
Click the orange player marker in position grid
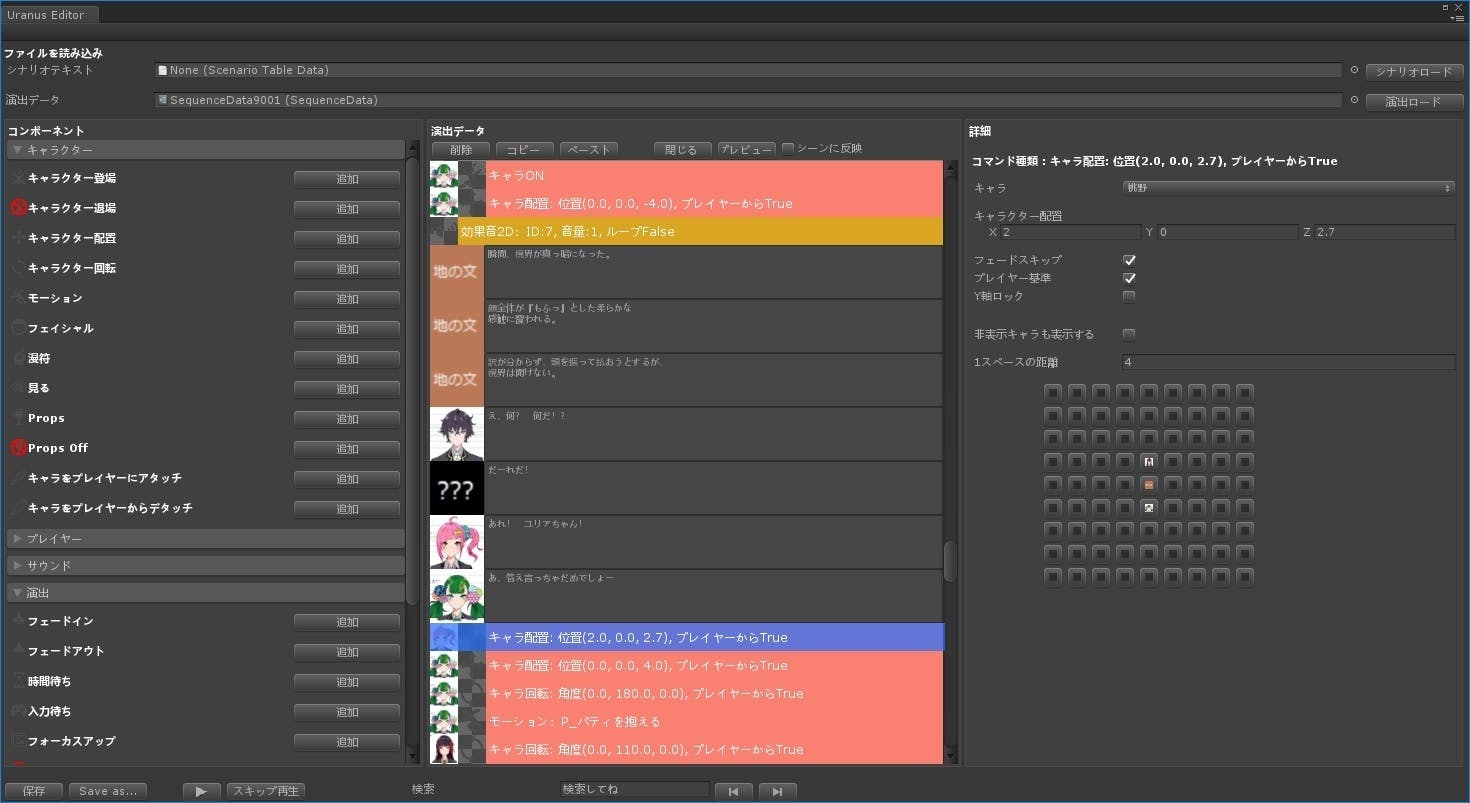point(1149,484)
